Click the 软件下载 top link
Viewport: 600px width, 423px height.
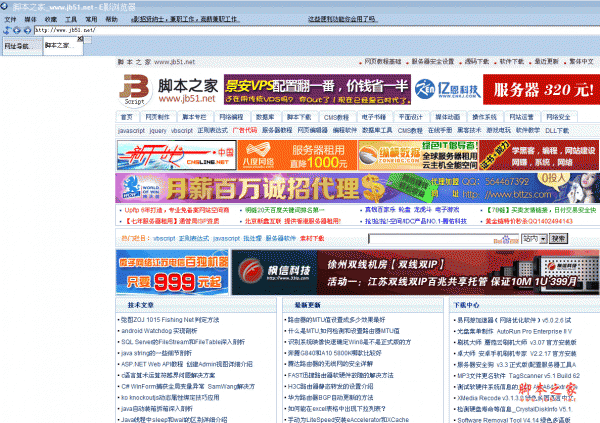(512, 62)
